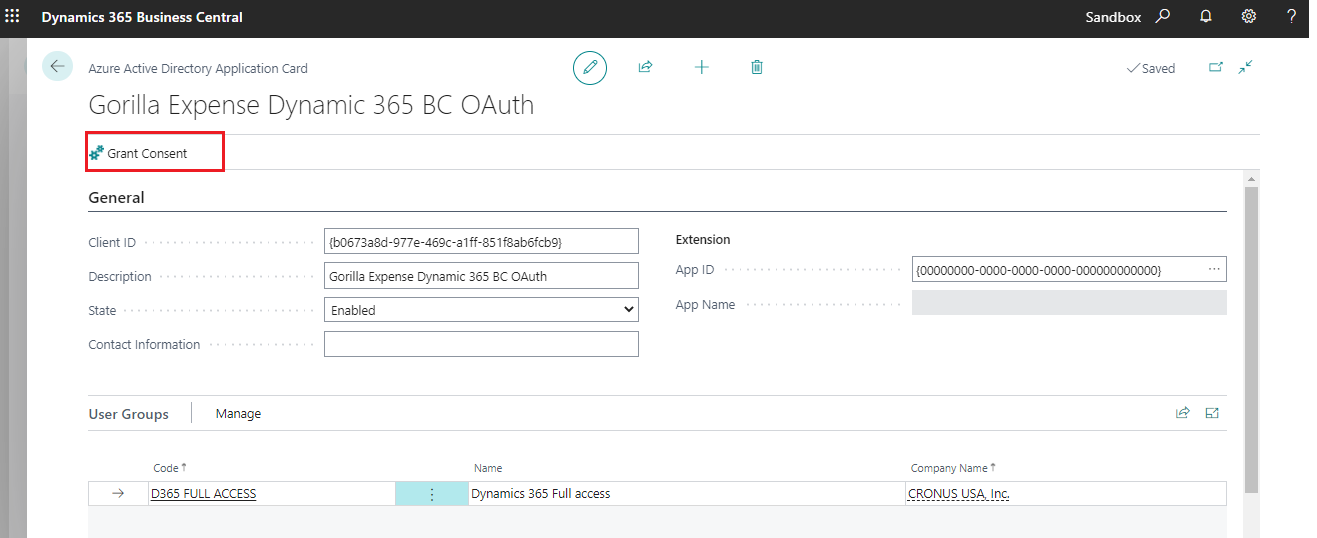Click the Client ID field

[x=481, y=241]
